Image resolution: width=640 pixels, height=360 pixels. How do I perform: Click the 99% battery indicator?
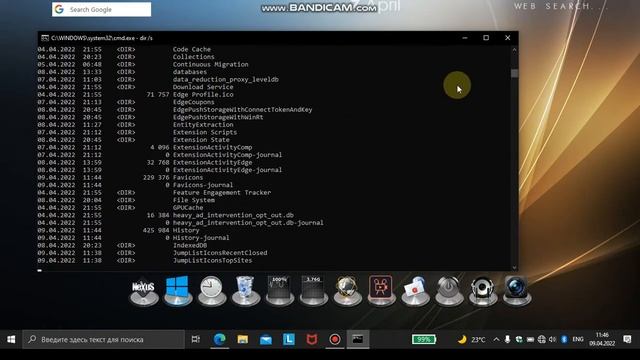coord(424,339)
